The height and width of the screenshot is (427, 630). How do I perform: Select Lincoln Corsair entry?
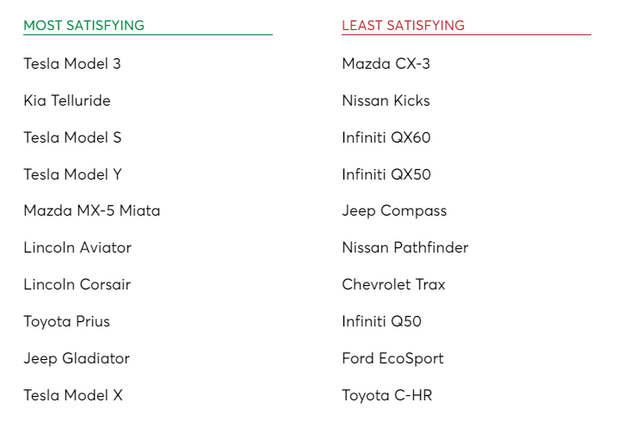pyautogui.click(x=77, y=284)
